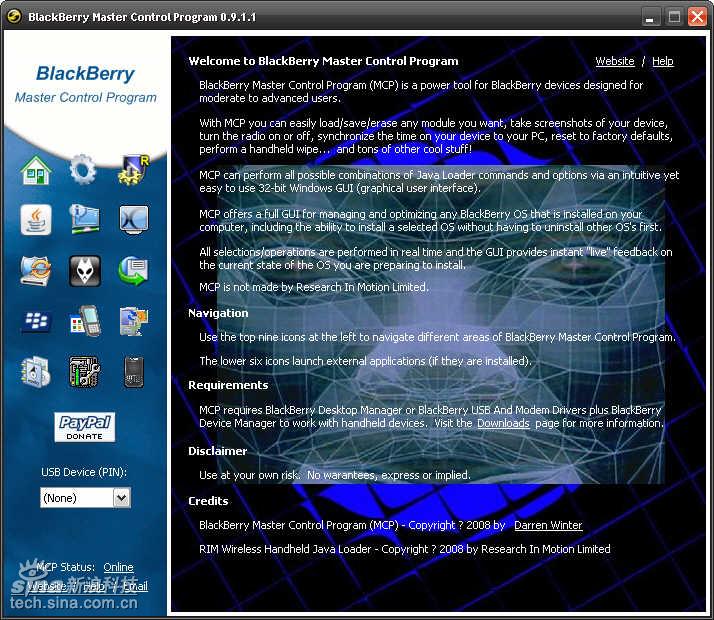Open the Email link at bottom left
The image size is (714, 620).
135,586
